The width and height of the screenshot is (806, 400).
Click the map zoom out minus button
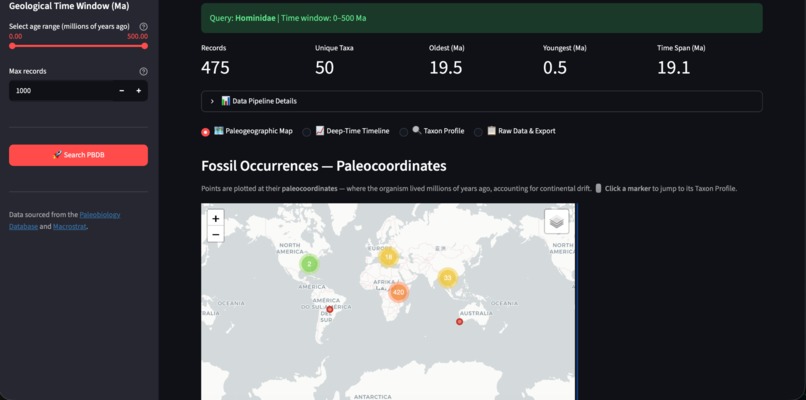(215, 235)
